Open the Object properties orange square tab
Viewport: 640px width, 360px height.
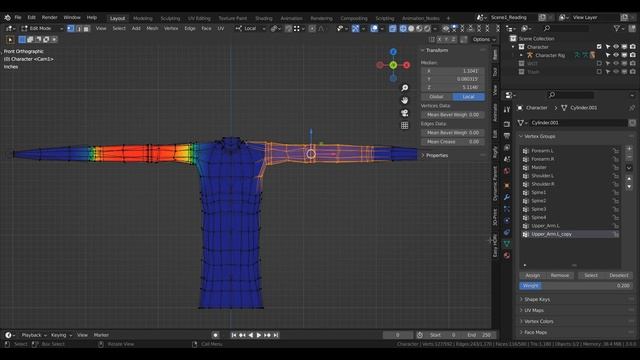[507, 185]
